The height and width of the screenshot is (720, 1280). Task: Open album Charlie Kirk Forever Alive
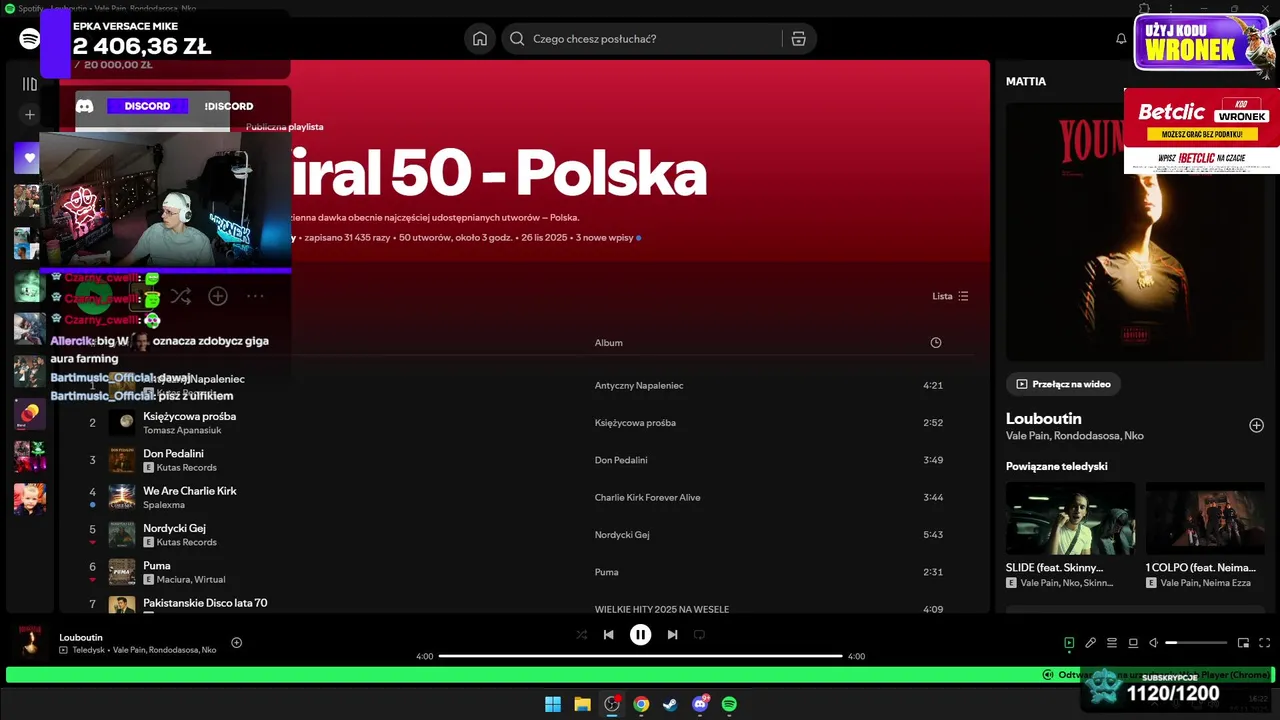[x=647, y=497]
